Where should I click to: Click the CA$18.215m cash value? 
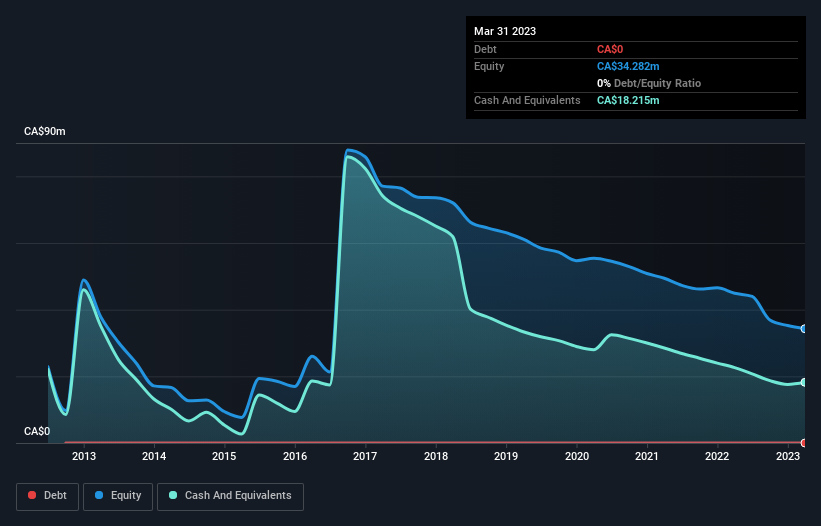click(x=628, y=100)
